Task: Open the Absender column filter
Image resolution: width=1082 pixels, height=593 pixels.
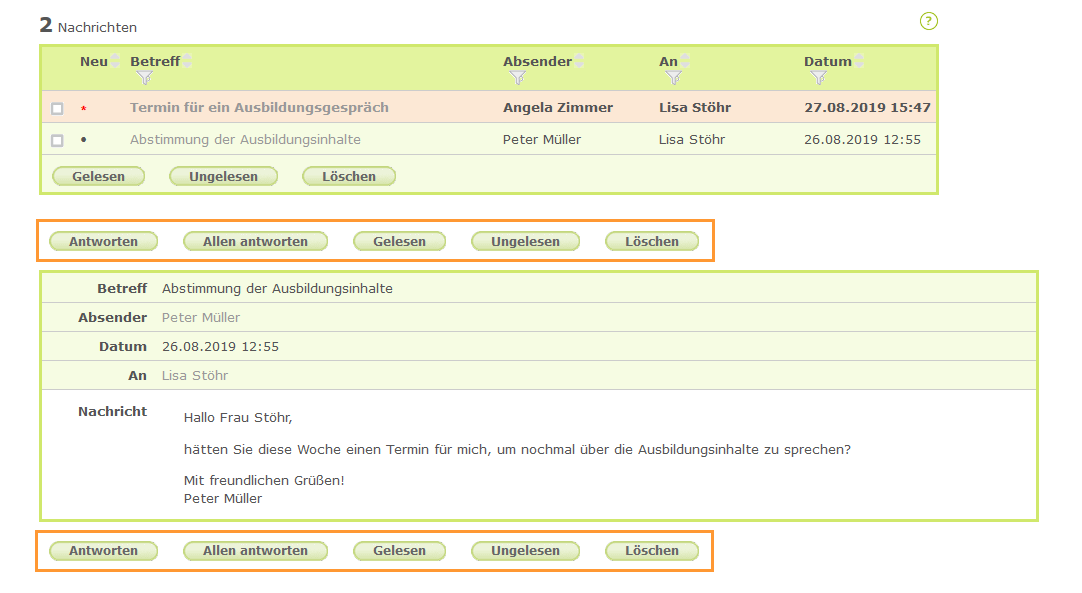Action: pos(517,77)
